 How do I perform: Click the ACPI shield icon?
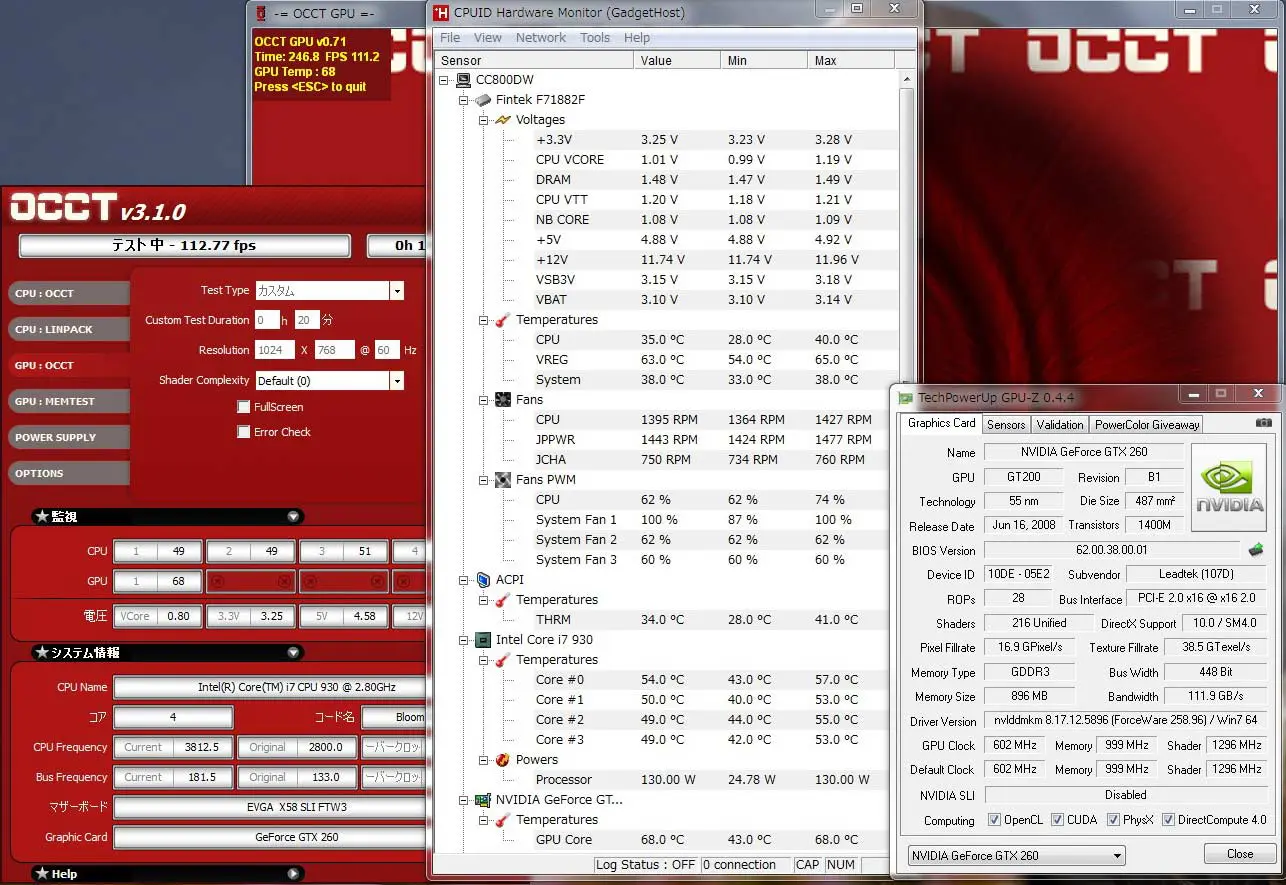coord(484,580)
